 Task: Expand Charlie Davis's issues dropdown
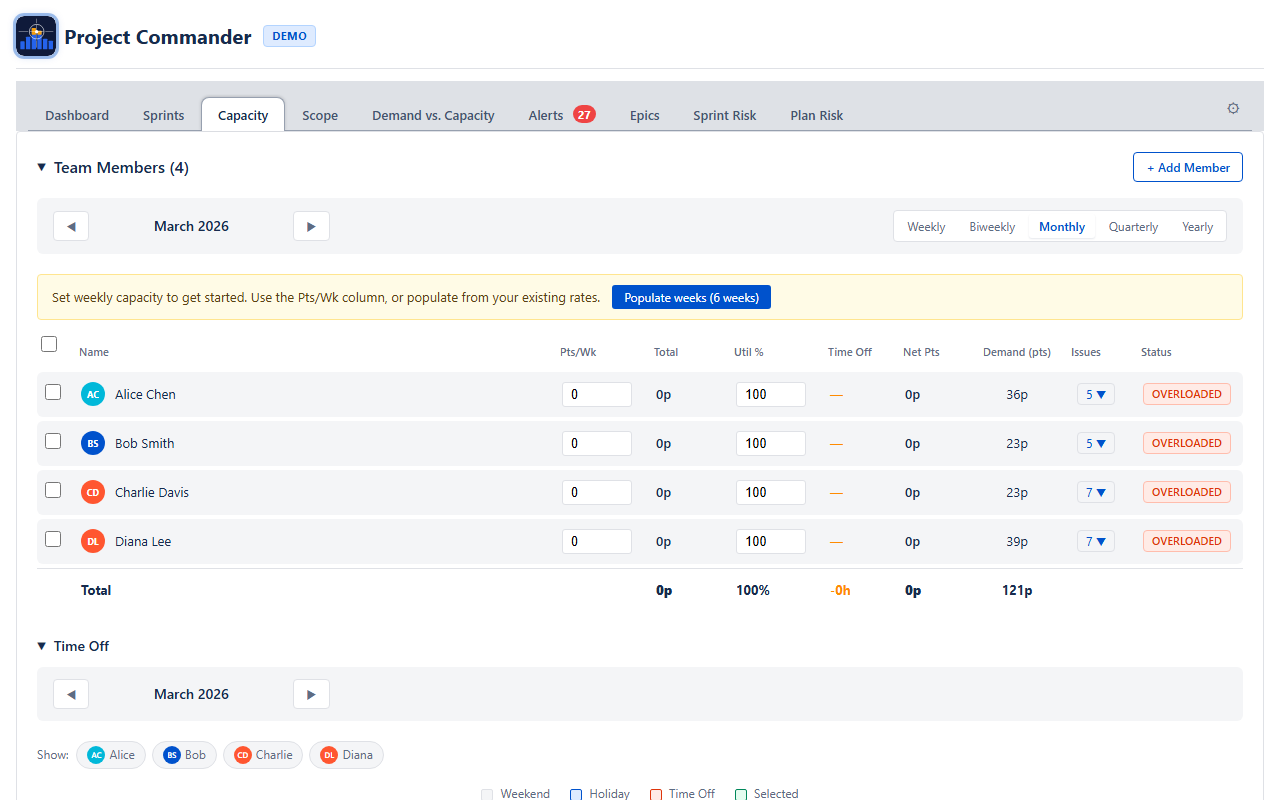[x=1095, y=492]
